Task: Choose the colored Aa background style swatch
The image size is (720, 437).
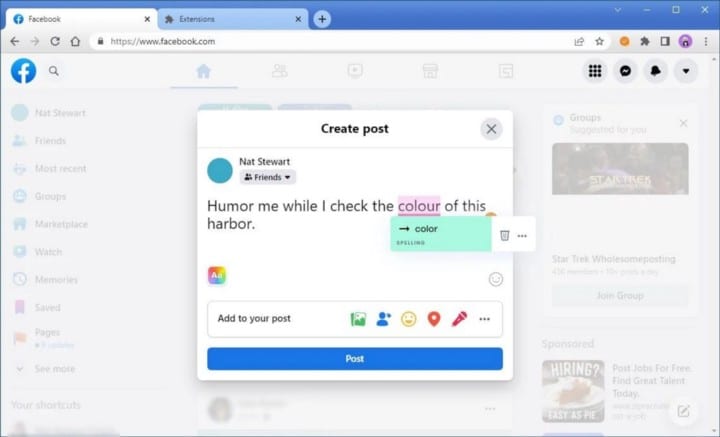Action: click(217, 276)
